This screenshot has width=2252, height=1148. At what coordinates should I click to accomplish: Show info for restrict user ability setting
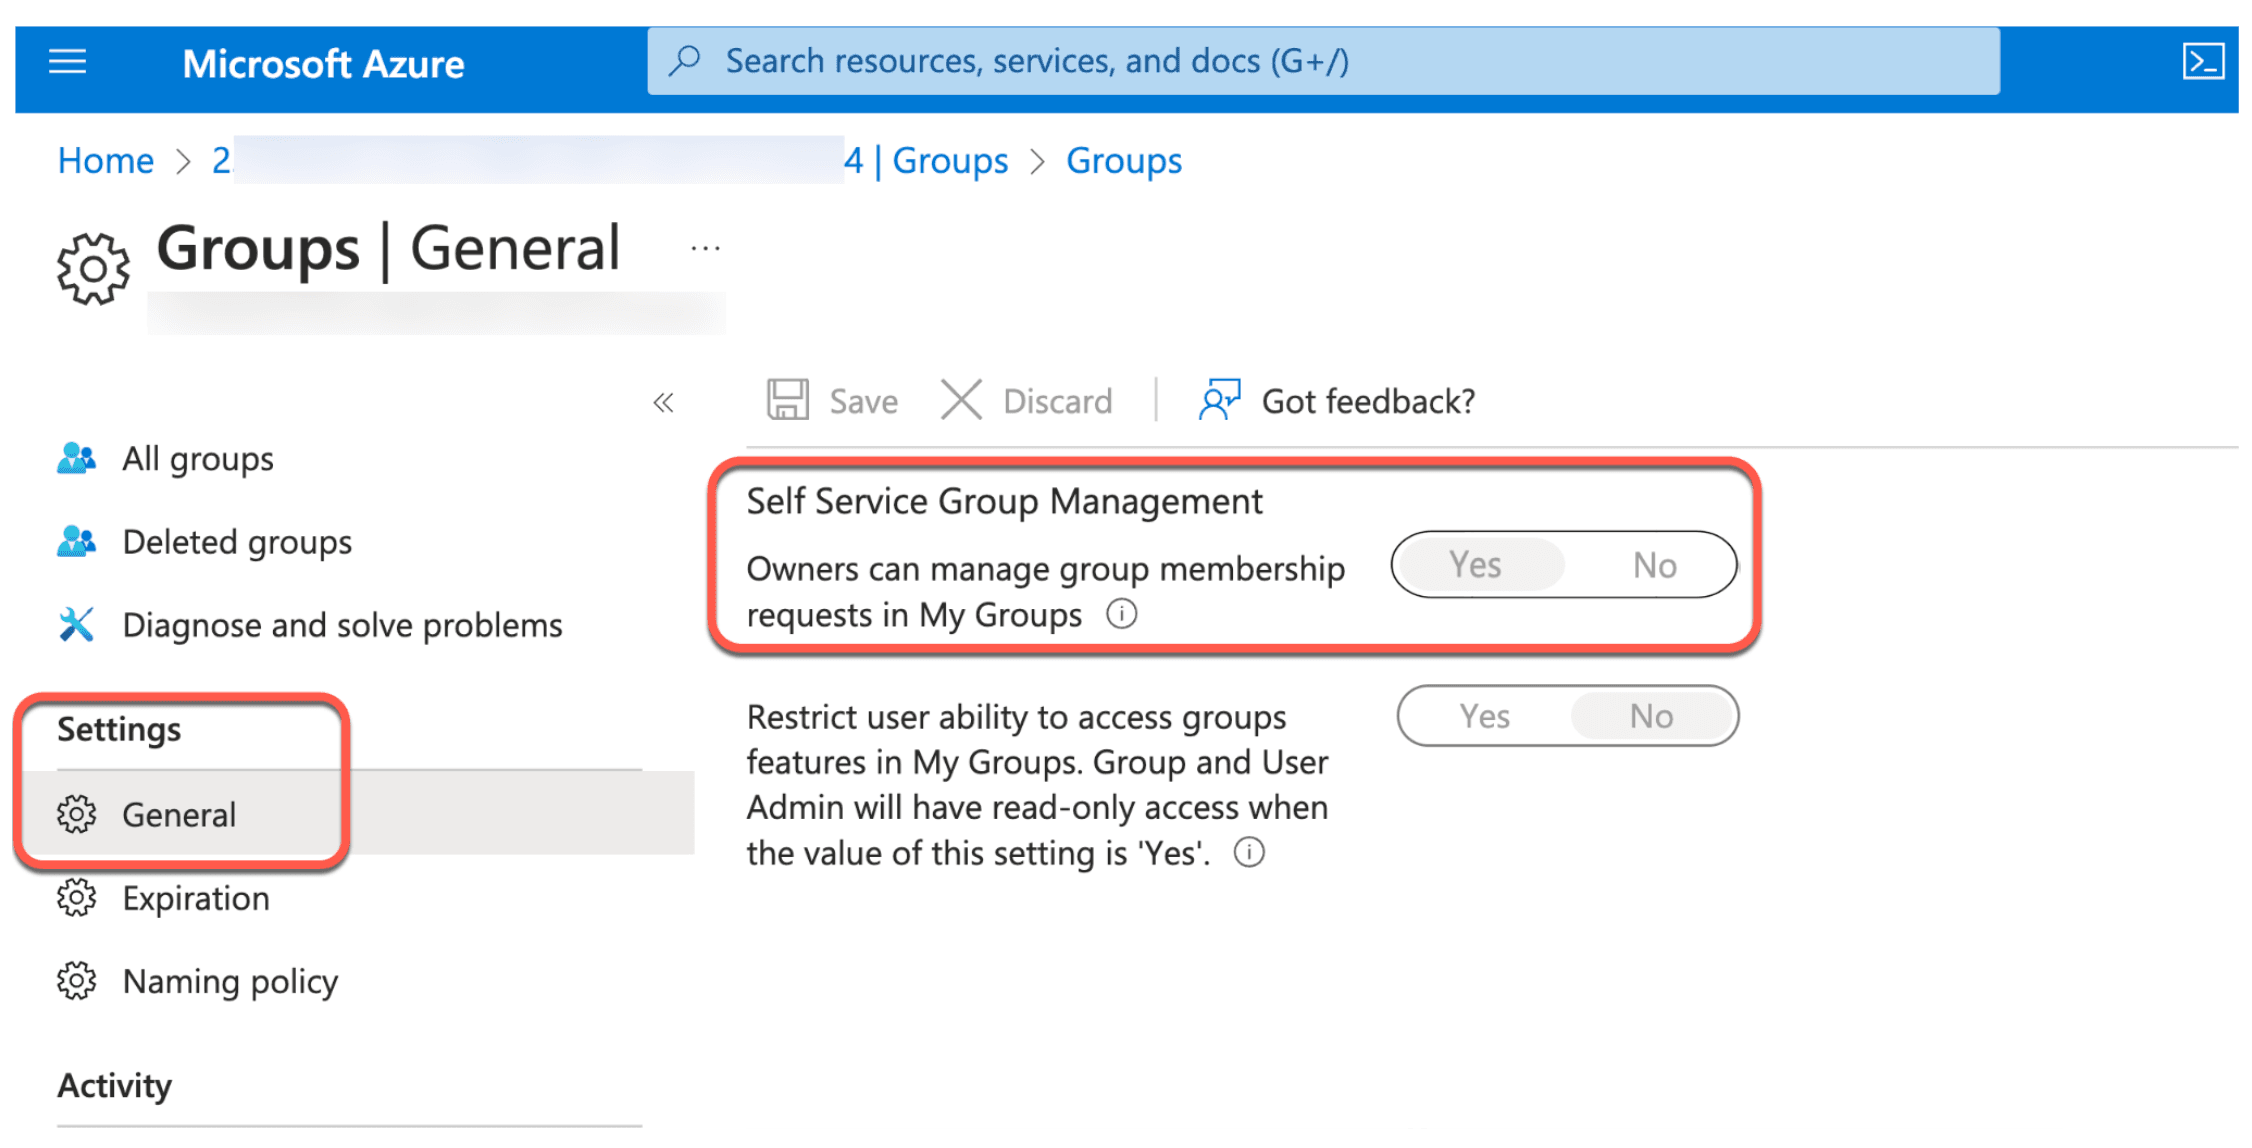pos(1249,852)
